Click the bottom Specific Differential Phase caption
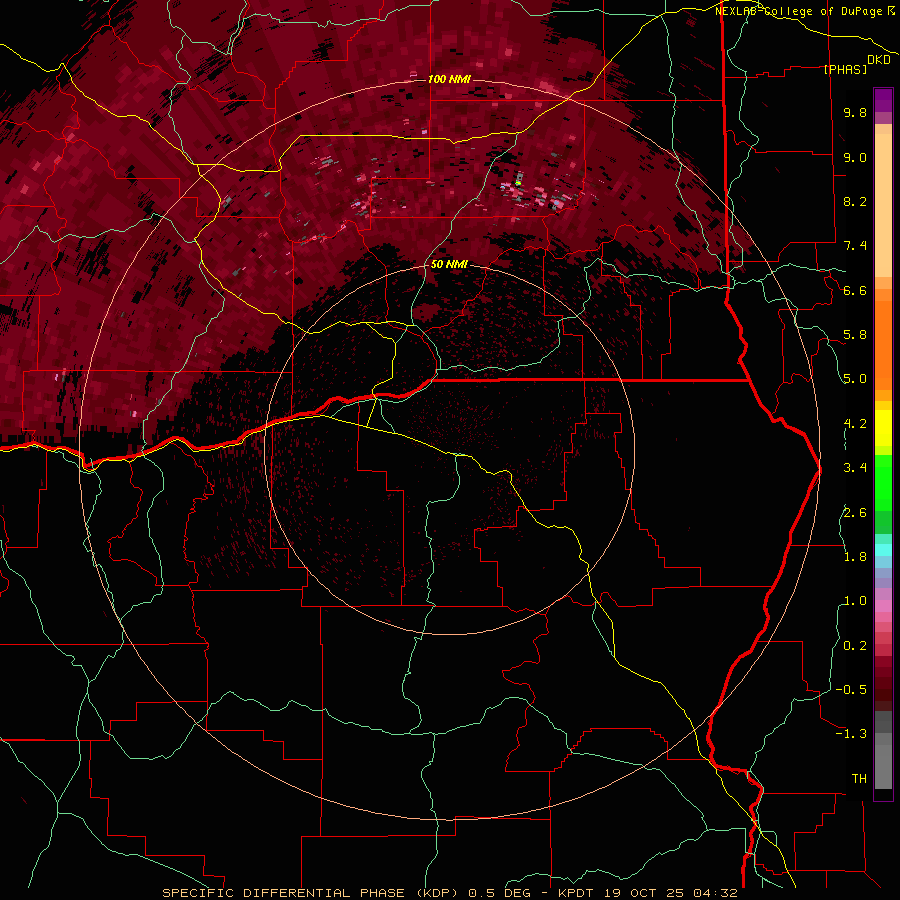 (449, 893)
